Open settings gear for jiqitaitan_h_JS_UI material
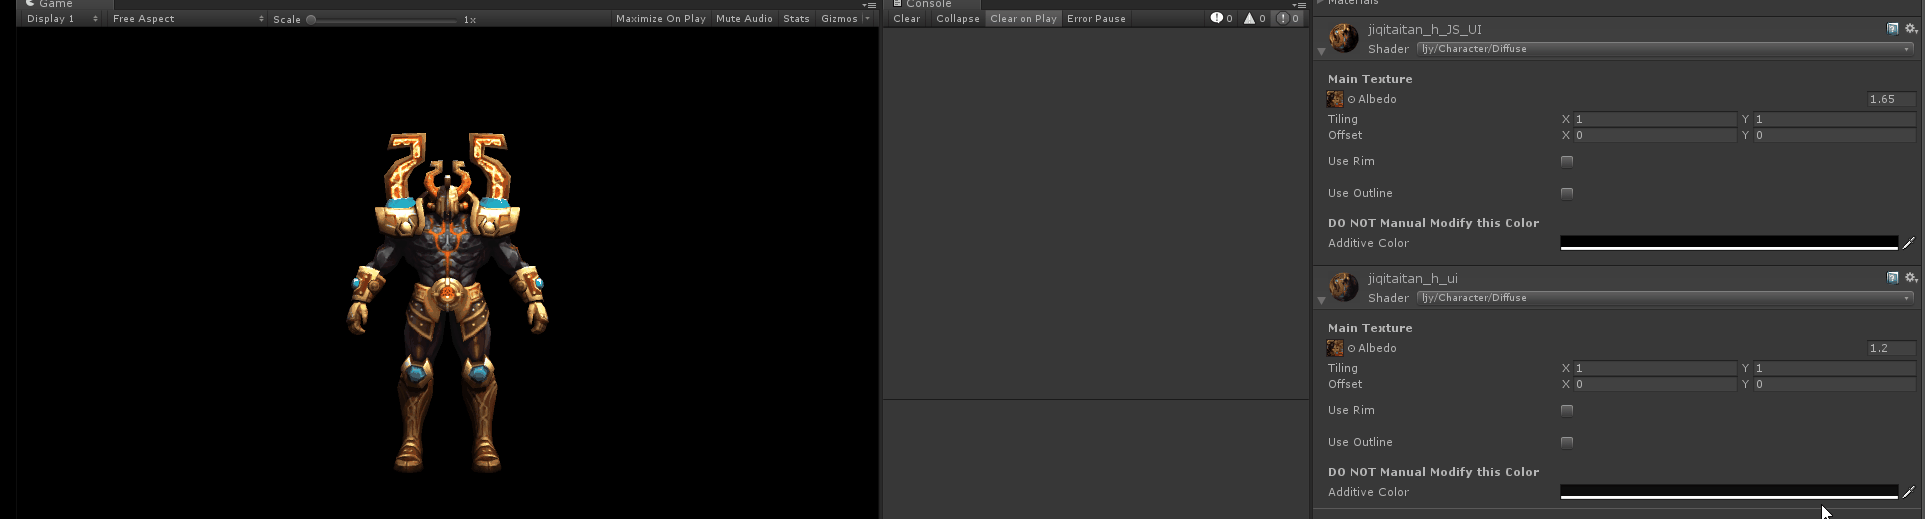The height and width of the screenshot is (519, 1925). coord(1911,28)
